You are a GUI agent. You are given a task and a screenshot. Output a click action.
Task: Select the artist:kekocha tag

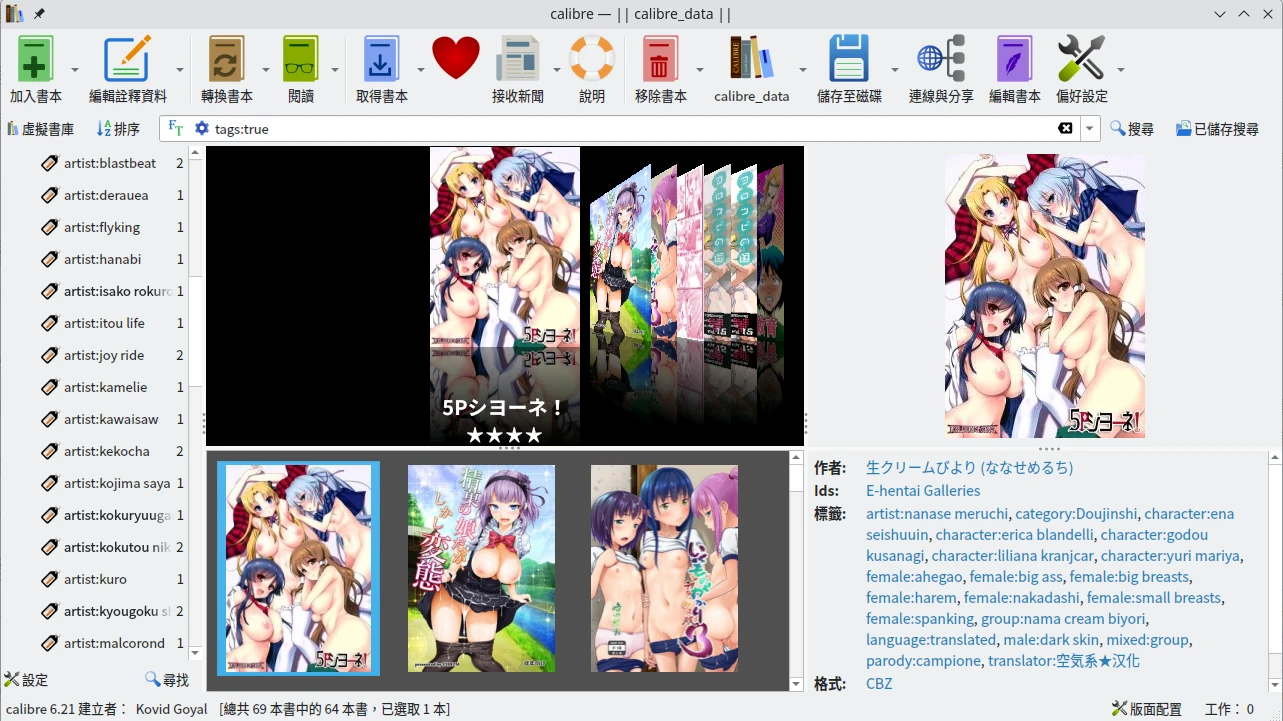click(x=107, y=451)
